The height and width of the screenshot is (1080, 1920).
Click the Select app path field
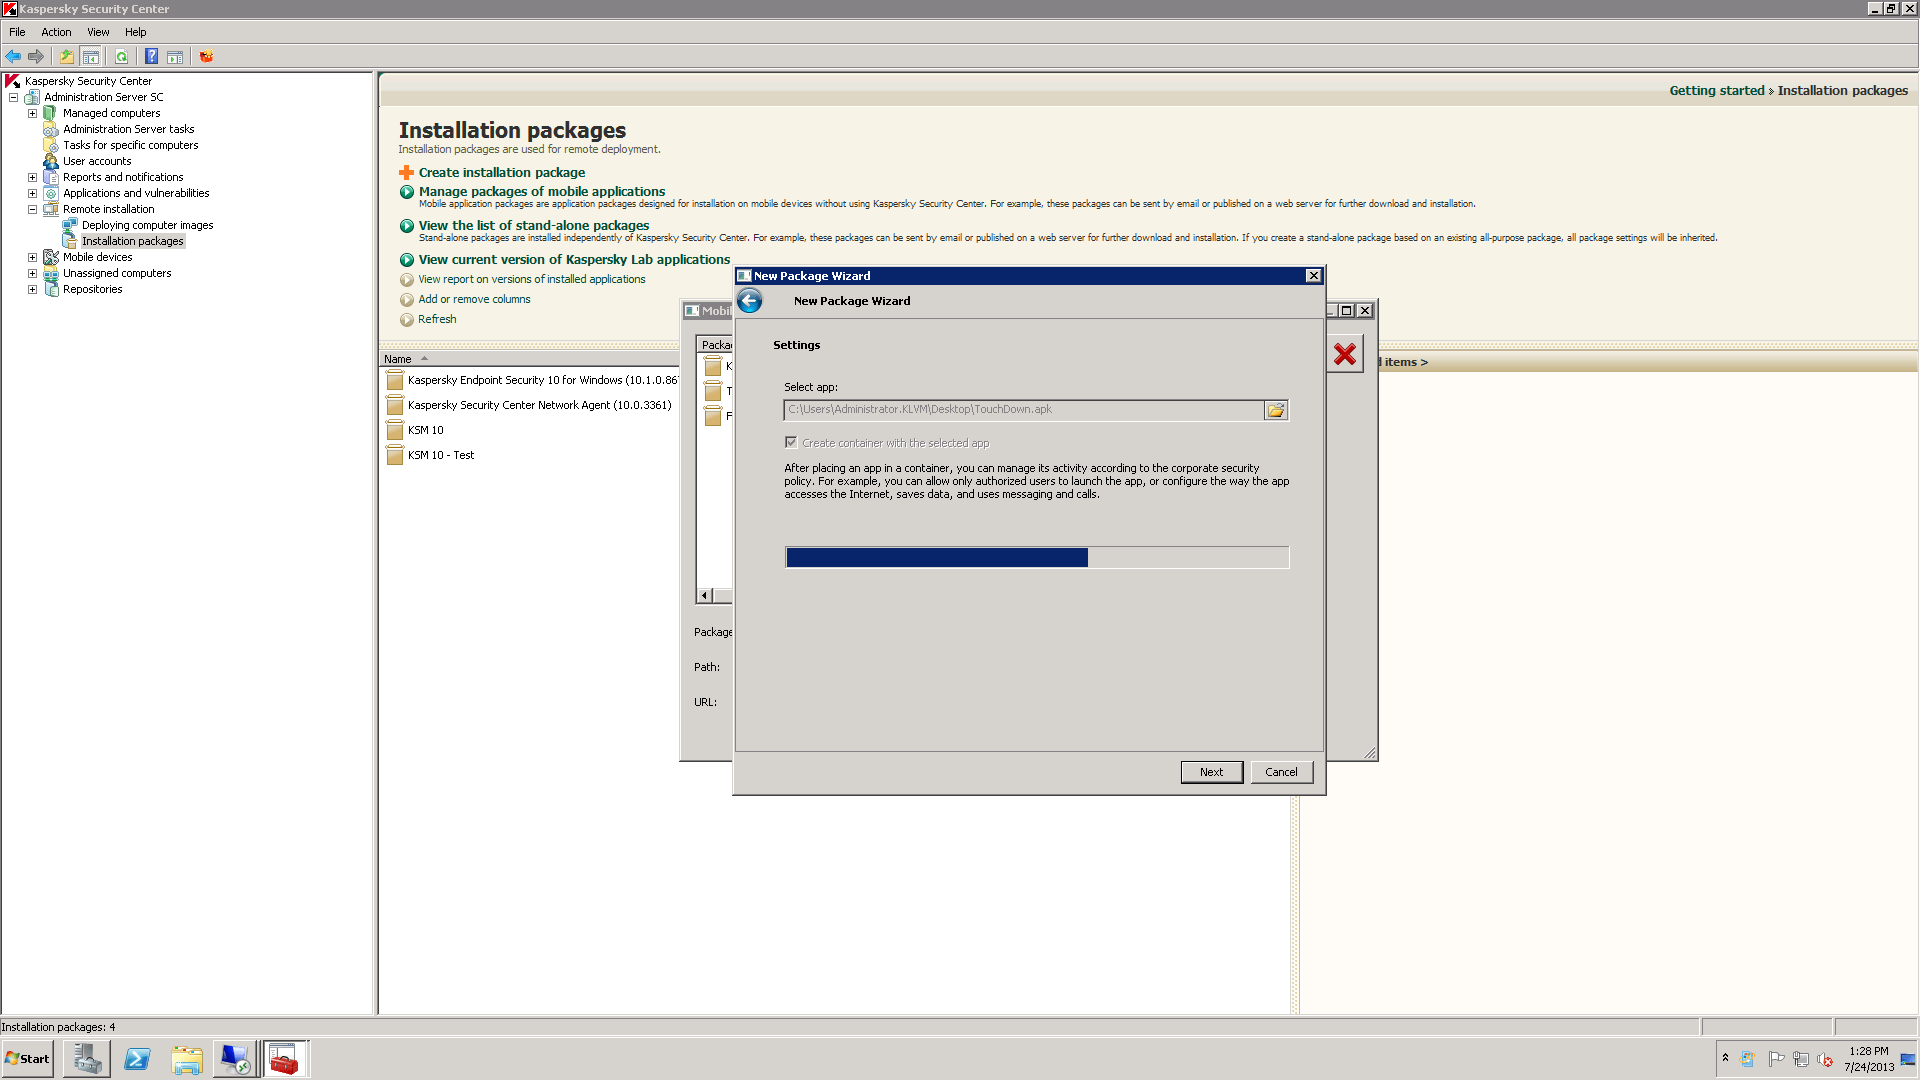coord(1024,410)
